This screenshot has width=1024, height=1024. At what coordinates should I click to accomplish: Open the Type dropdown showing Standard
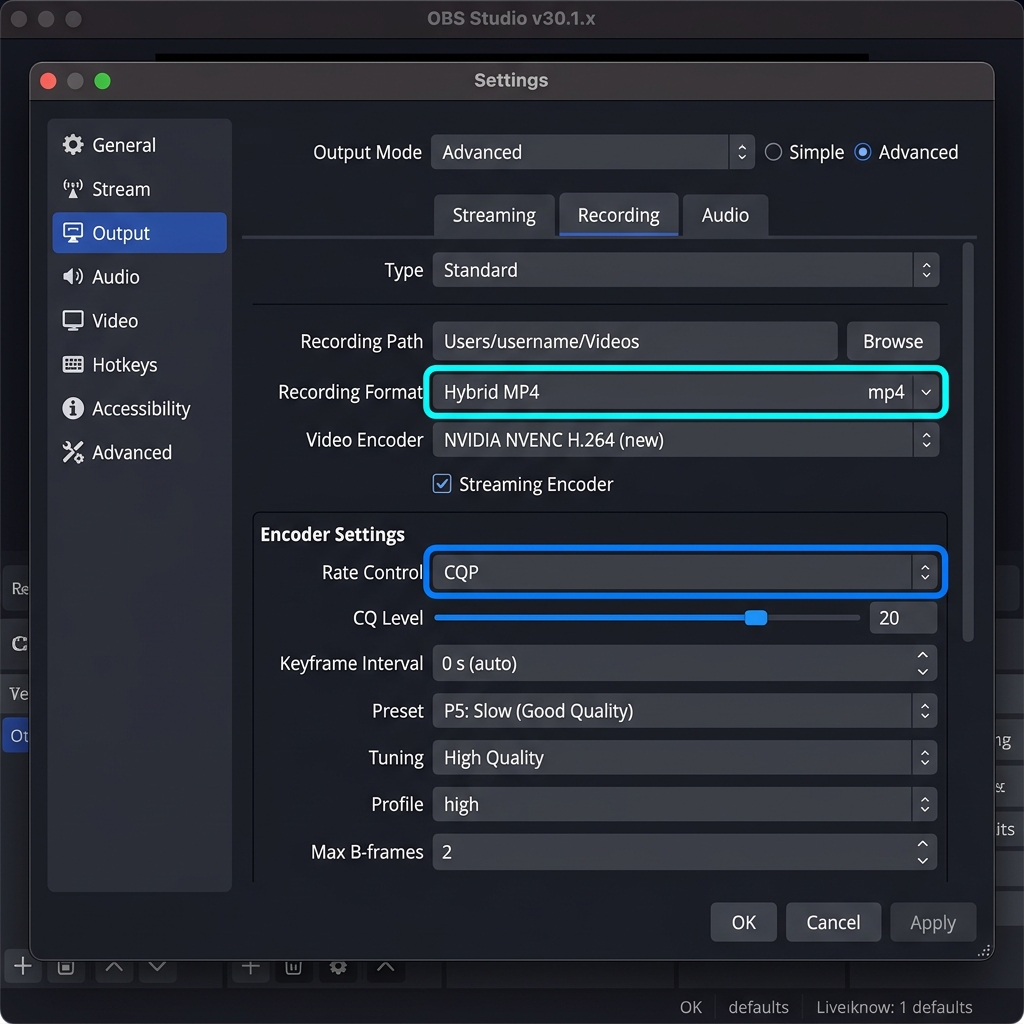(x=686, y=270)
